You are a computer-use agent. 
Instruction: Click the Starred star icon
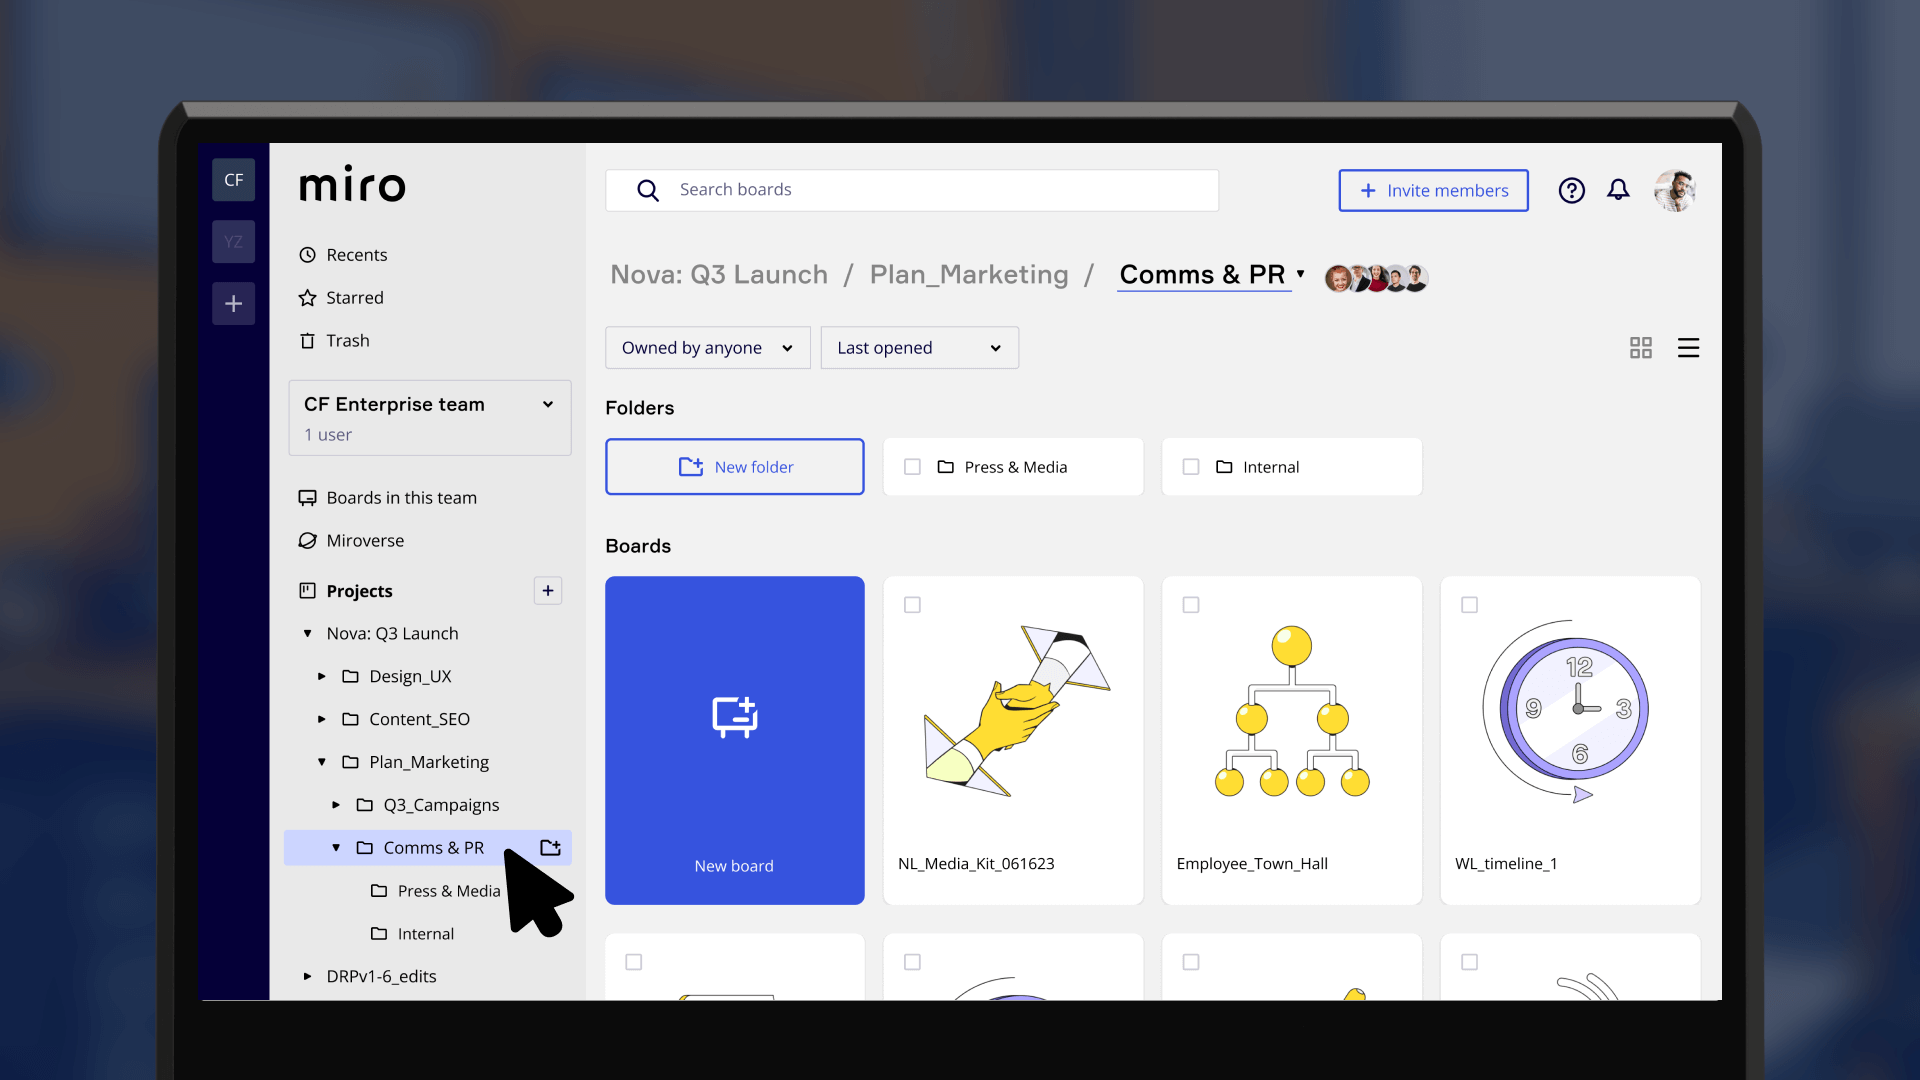[x=308, y=298]
